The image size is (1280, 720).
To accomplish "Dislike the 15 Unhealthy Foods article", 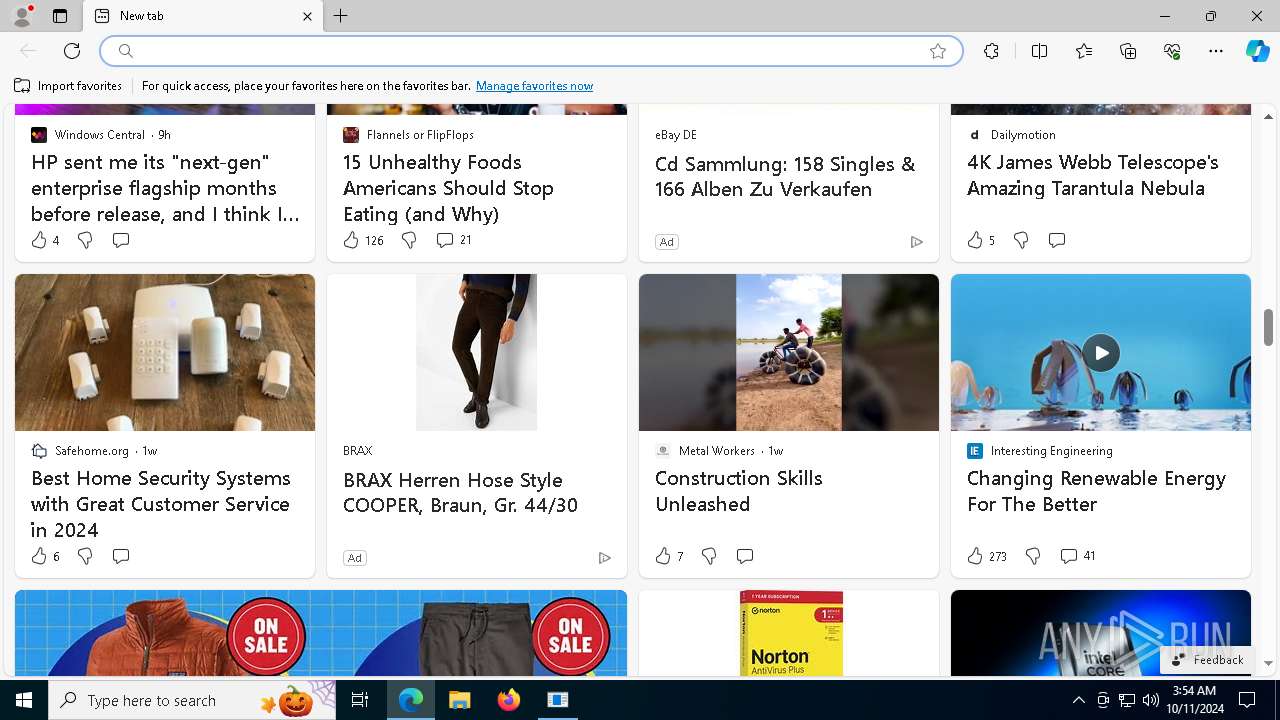I will click(x=409, y=240).
